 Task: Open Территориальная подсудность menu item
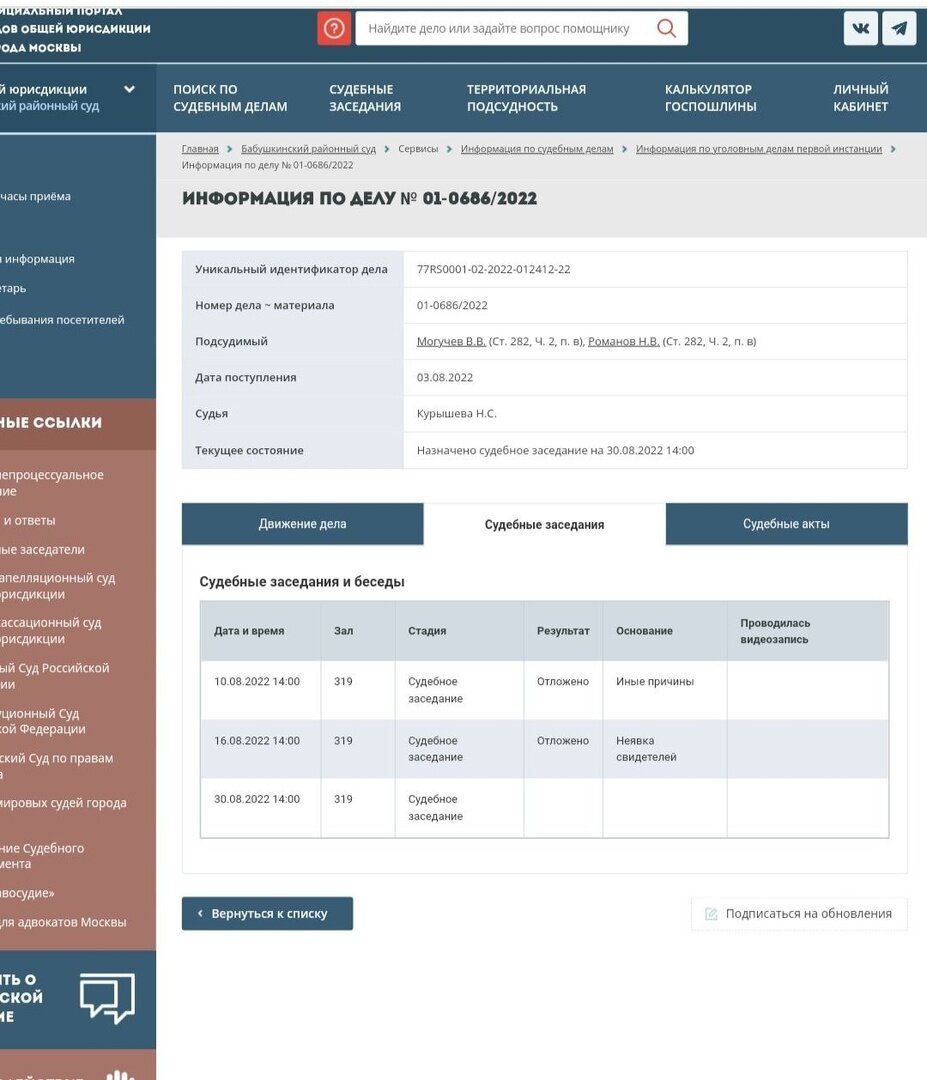[526, 98]
